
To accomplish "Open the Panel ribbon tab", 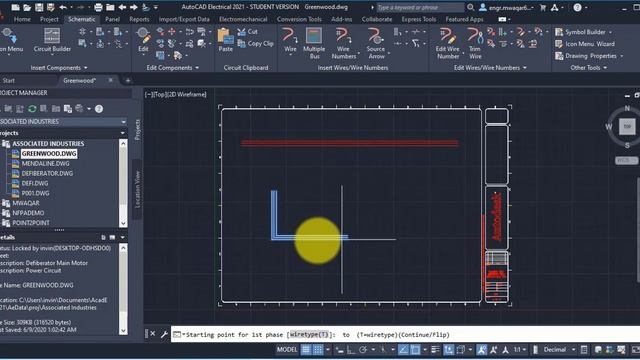I will click(112, 19).
